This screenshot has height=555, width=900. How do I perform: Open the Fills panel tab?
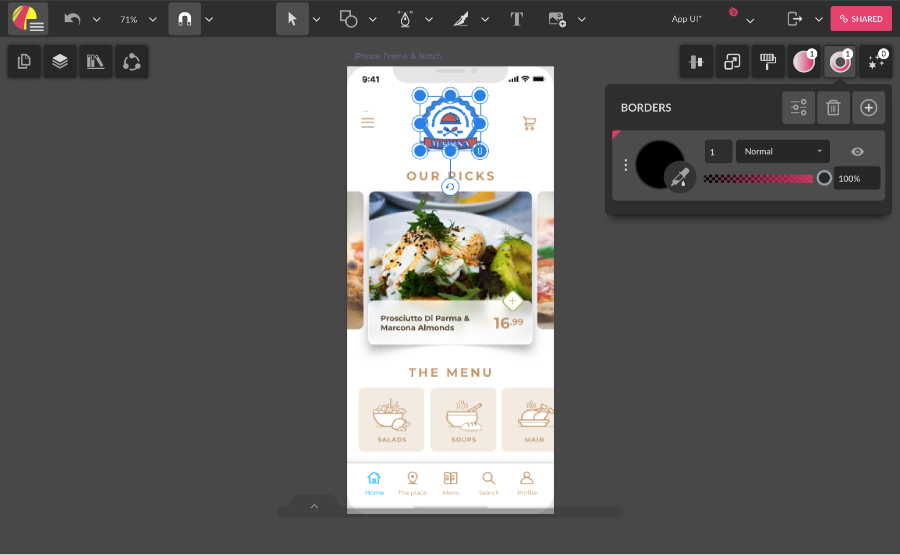point(804,62)
